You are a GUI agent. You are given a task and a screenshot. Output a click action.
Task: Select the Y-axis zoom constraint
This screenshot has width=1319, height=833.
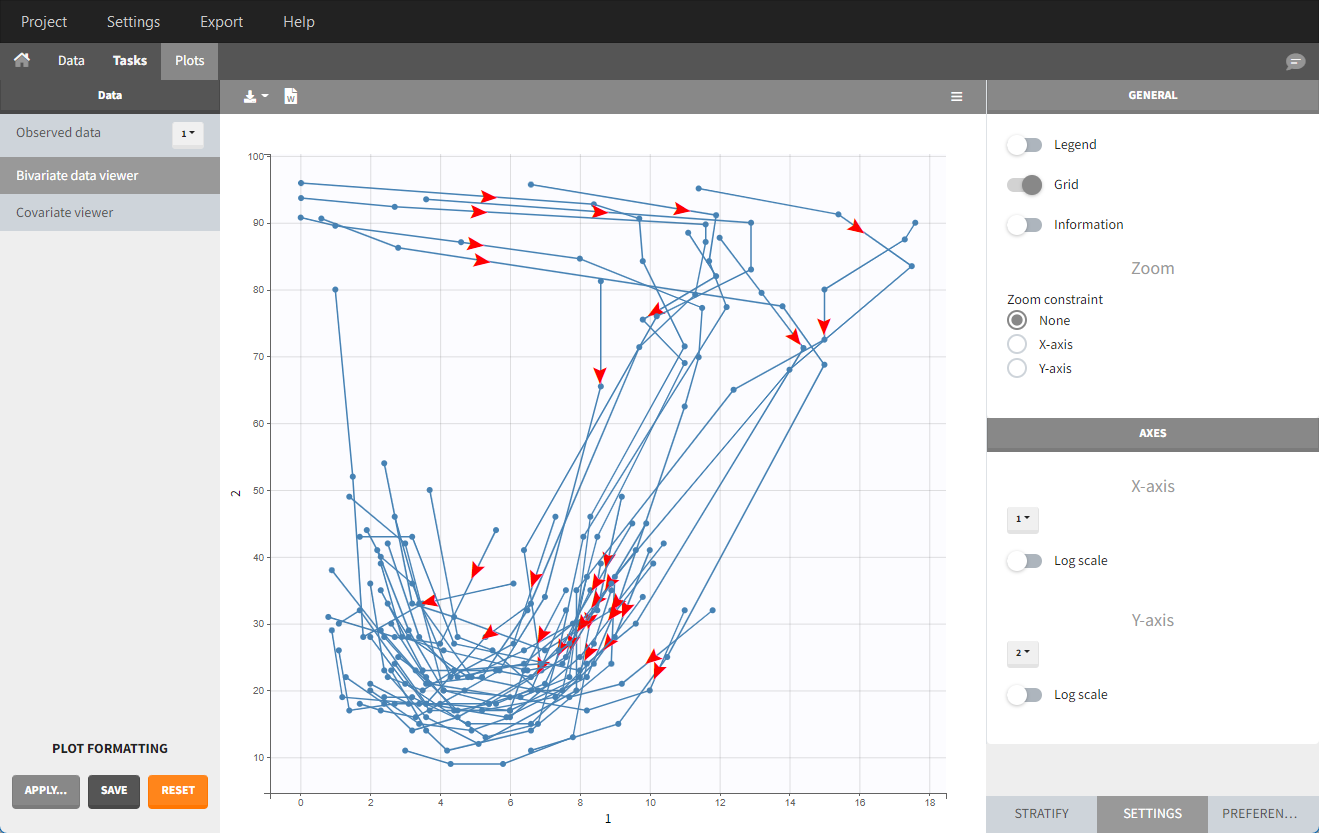1017,368
